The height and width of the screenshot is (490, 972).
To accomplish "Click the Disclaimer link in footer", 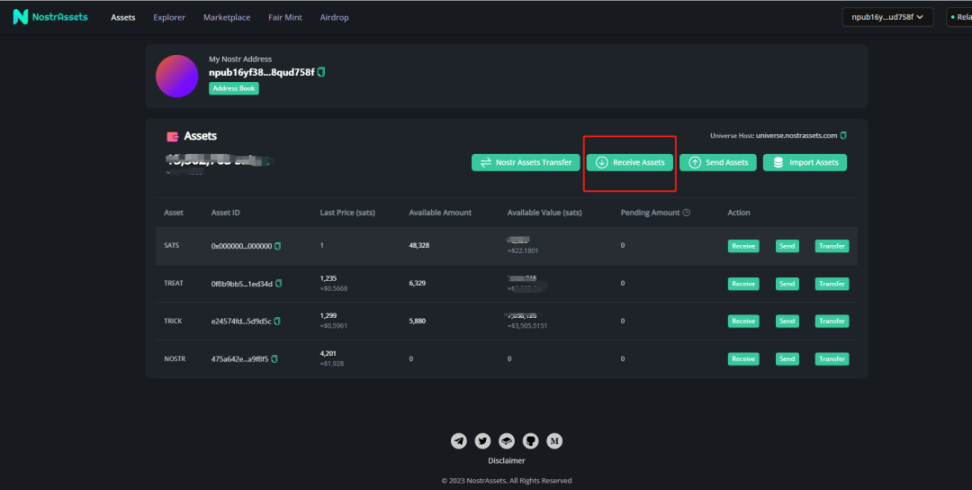I will coord(506,461).
